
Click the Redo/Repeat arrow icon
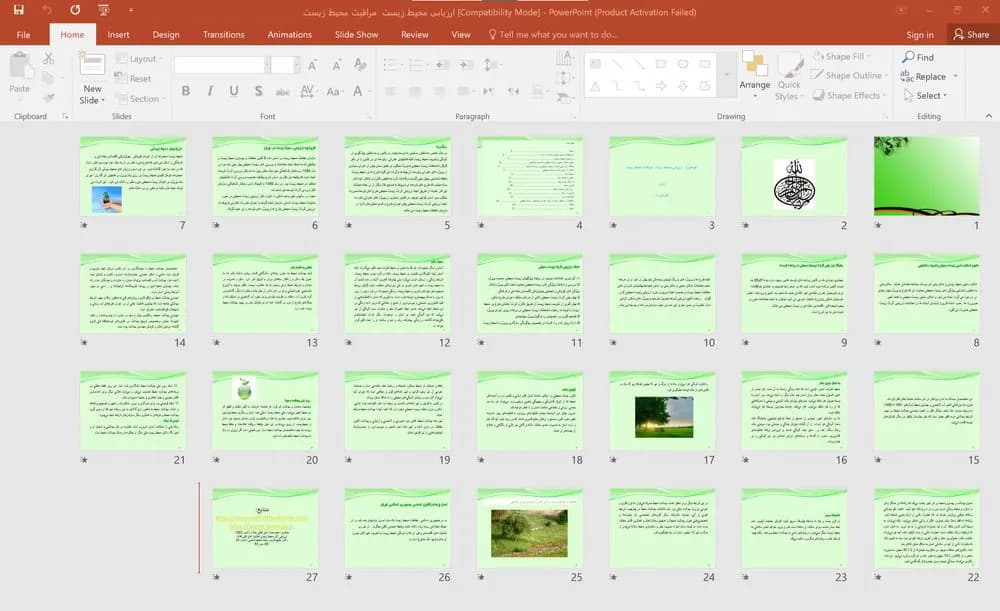pyautogui.click(x=75, y=10)
